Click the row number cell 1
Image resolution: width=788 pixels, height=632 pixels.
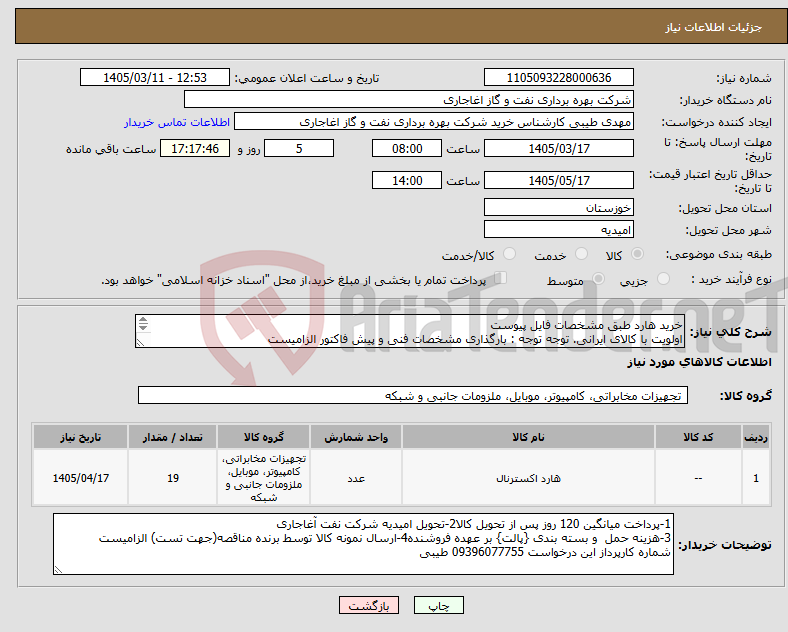click(756, 478)
